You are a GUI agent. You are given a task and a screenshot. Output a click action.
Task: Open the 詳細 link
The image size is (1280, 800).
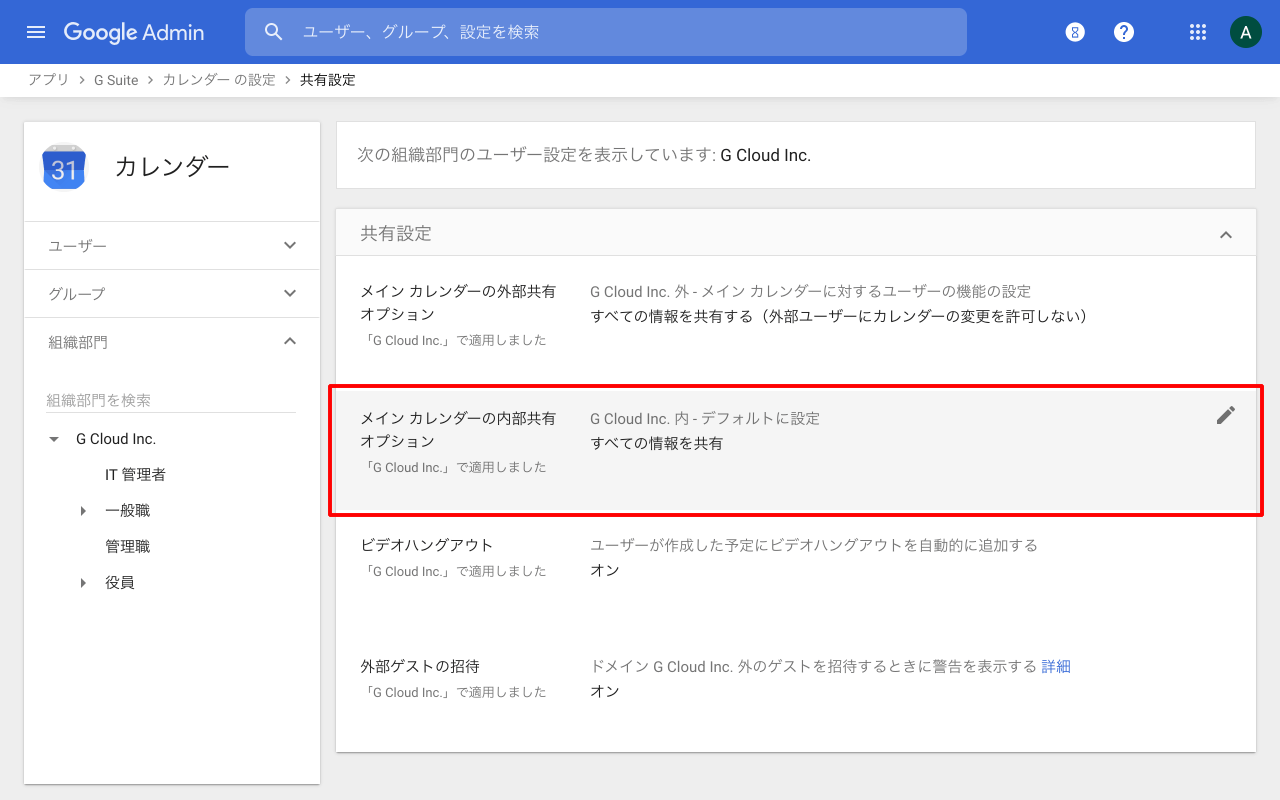pyautogui.click(x=1056, y=666)
